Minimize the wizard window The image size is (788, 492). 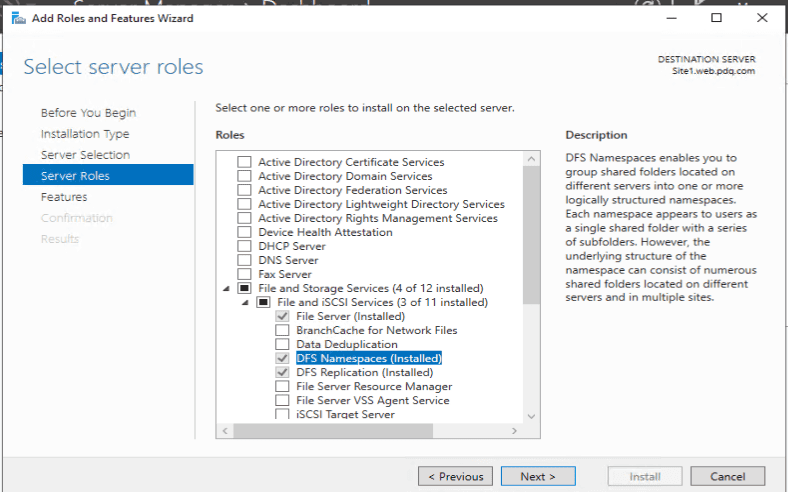[671, 18]
